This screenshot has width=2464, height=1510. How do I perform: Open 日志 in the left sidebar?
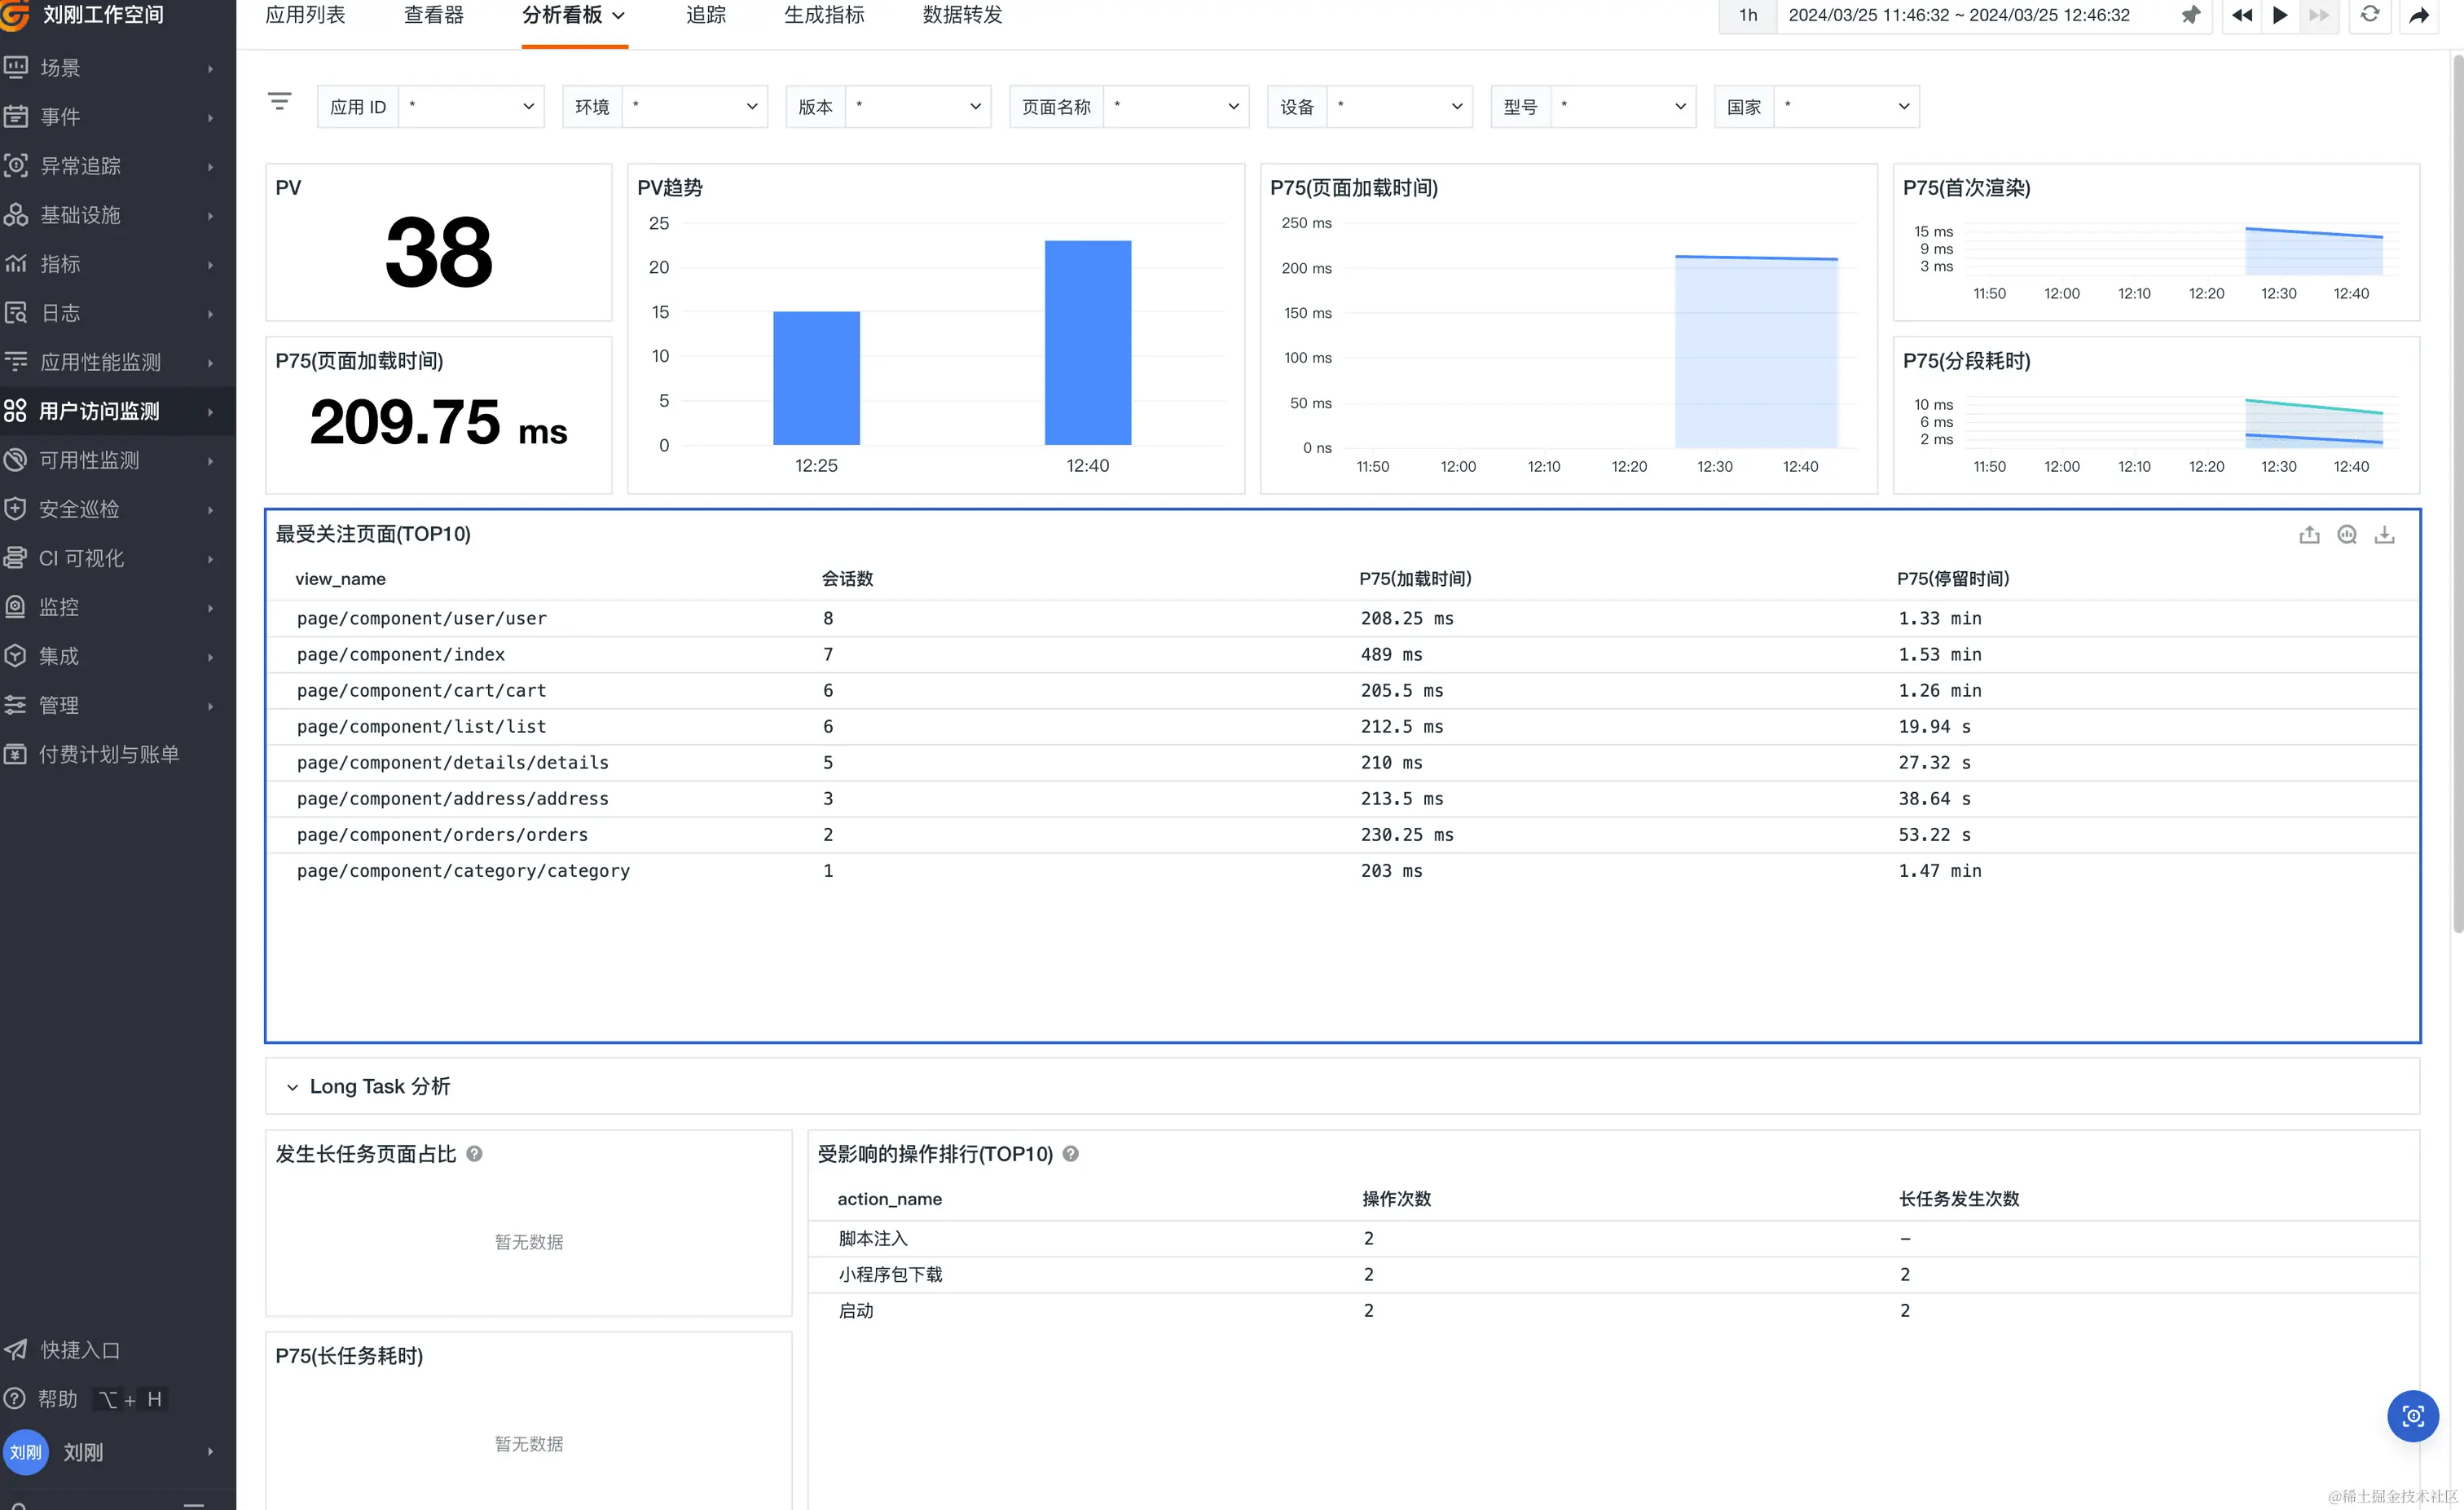[60, 313]
